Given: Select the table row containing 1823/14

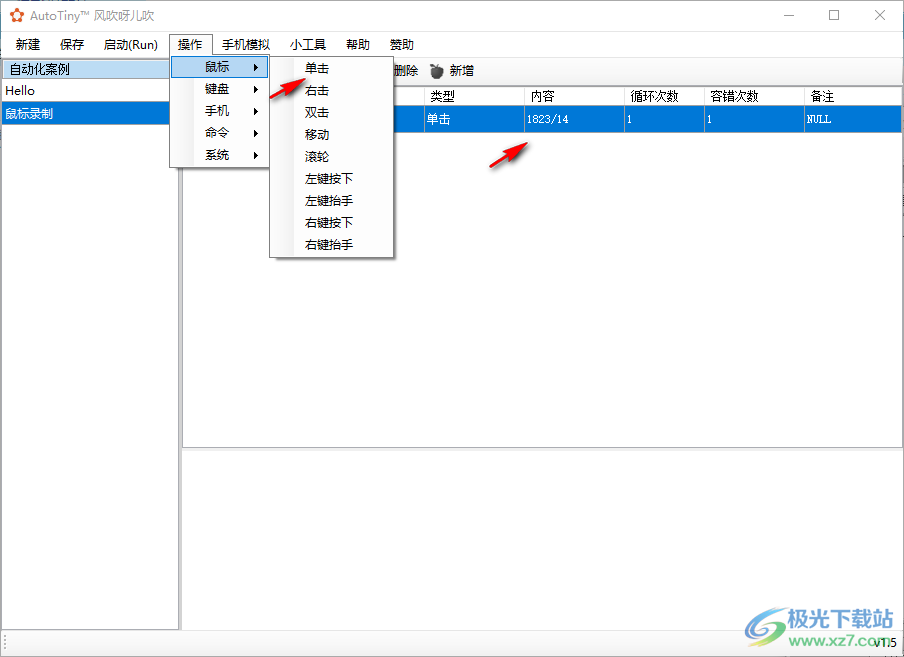Looking at the screenshot, I should pyautogui.click(x=560, y=118).
